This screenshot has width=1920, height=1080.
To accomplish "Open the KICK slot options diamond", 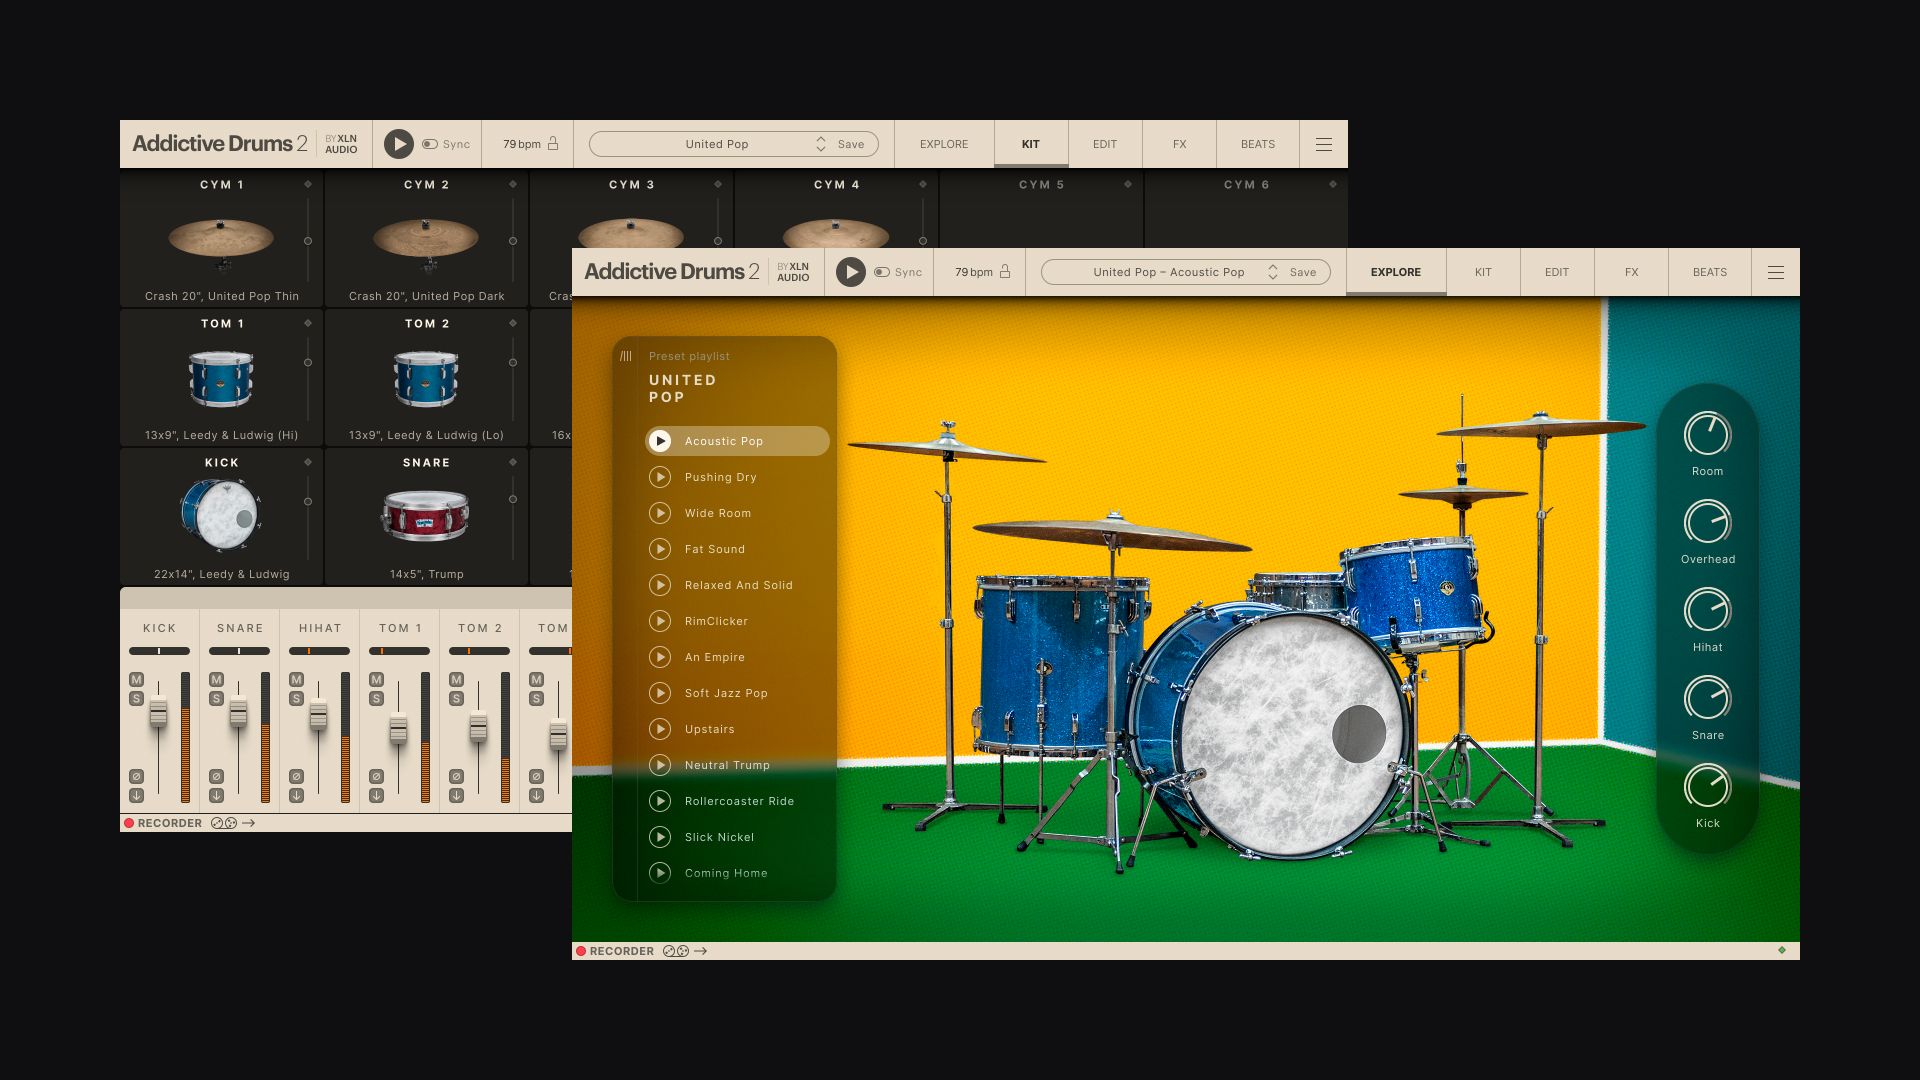I will point(308,462).
